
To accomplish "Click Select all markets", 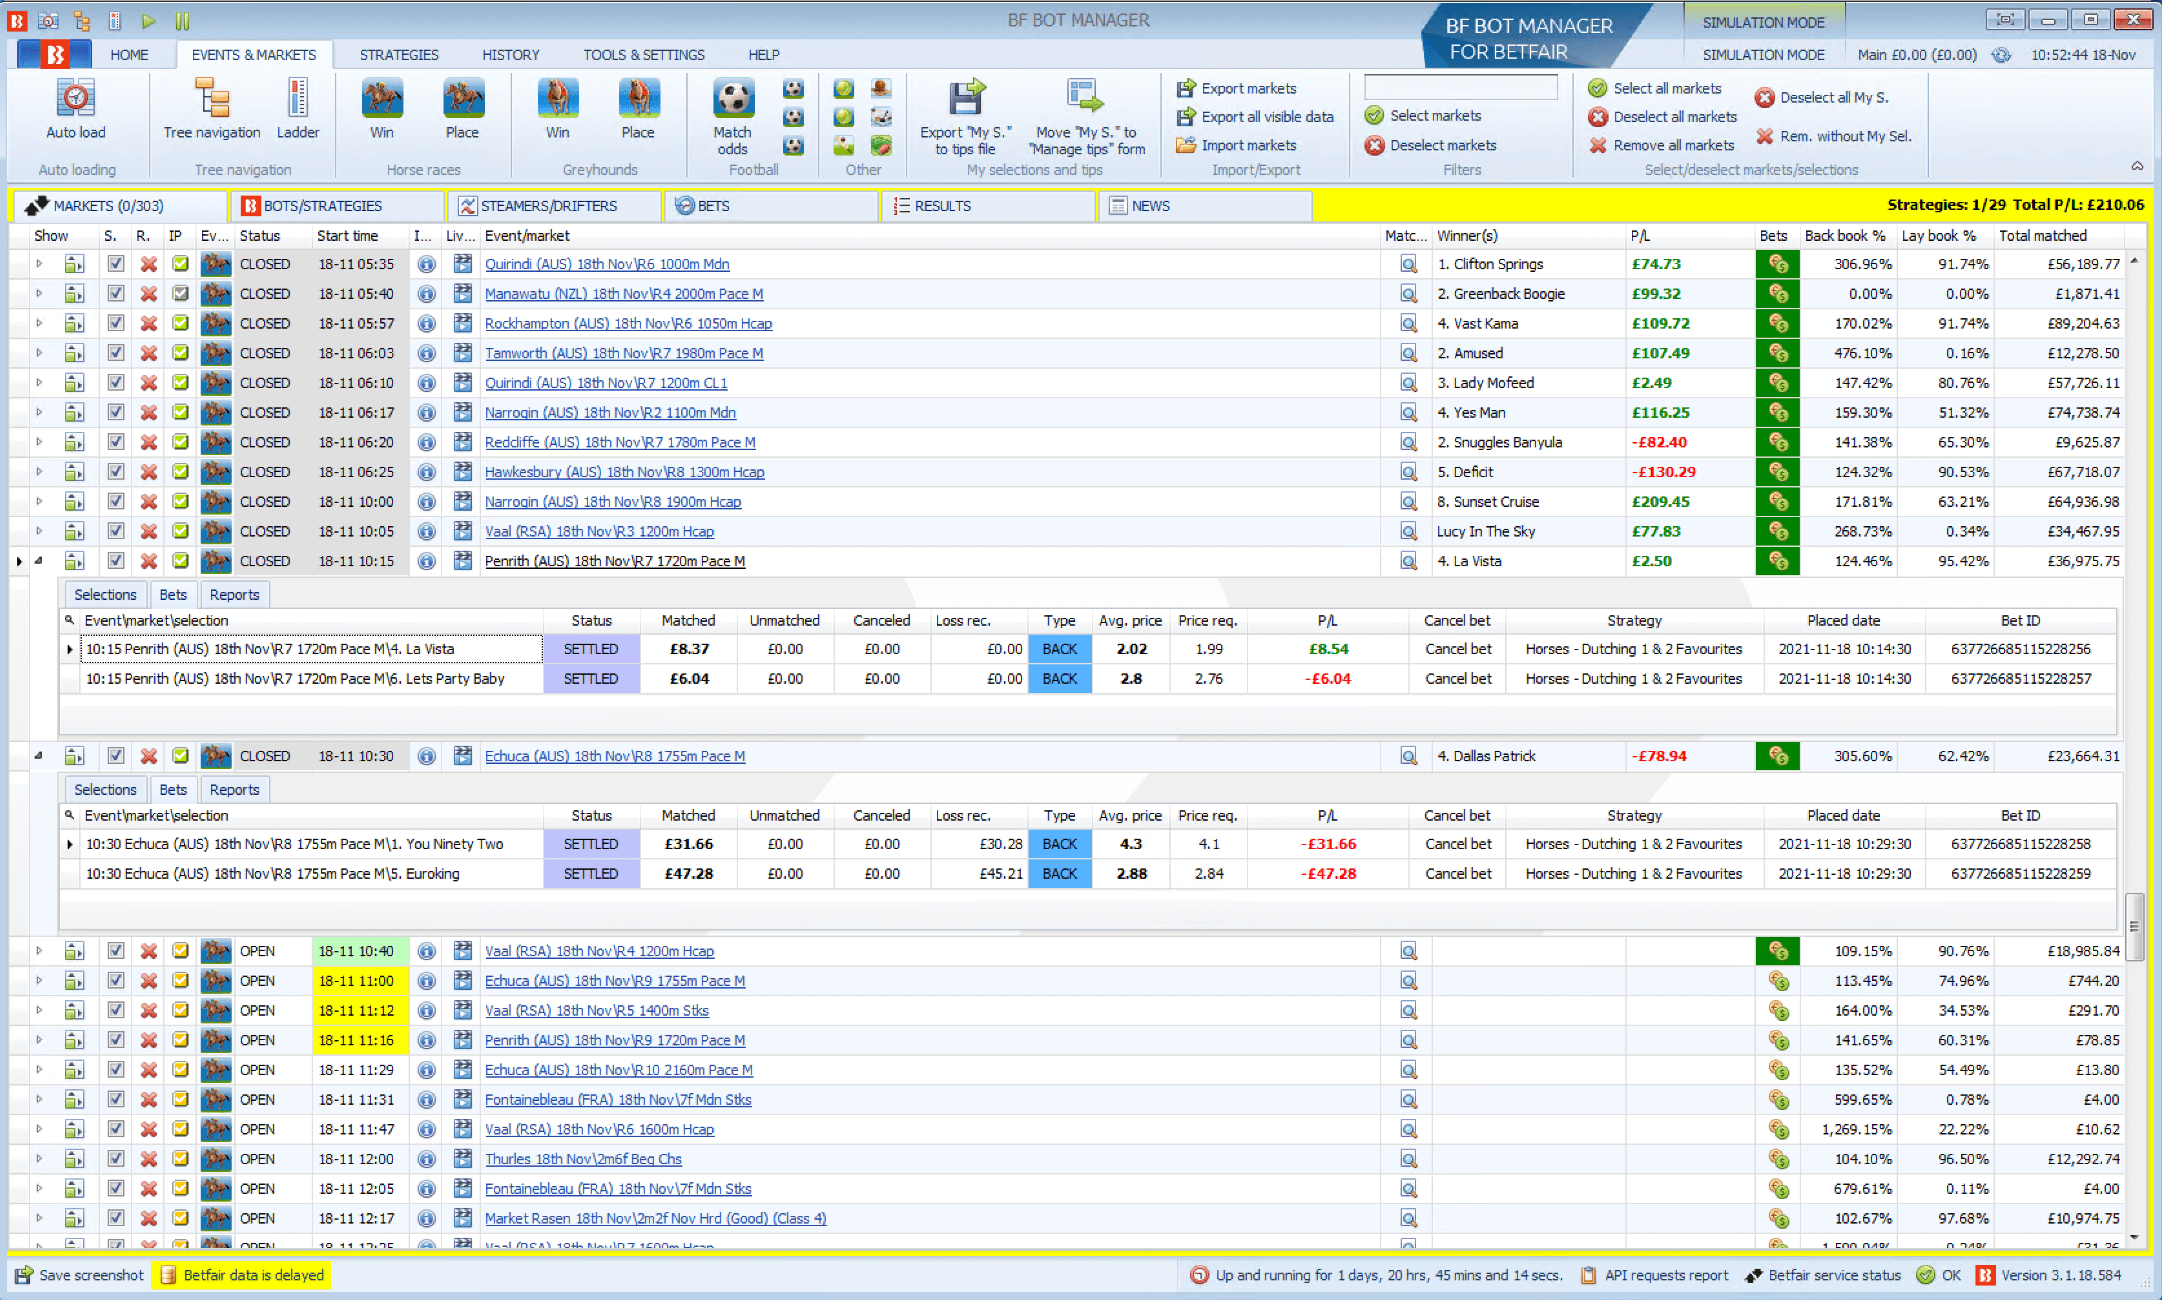I will [x=1655, y=88].
